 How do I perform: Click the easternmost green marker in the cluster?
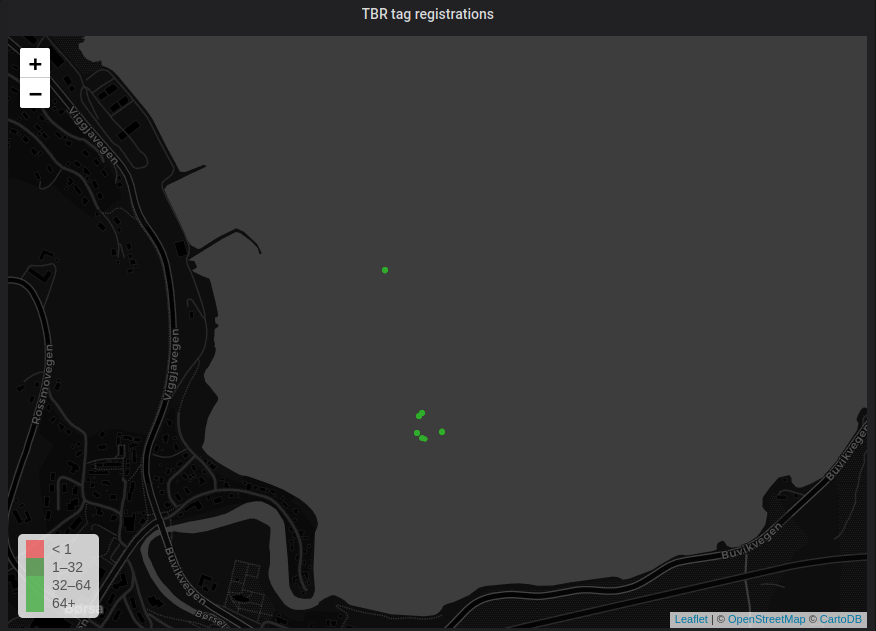(x=442, y=432)
